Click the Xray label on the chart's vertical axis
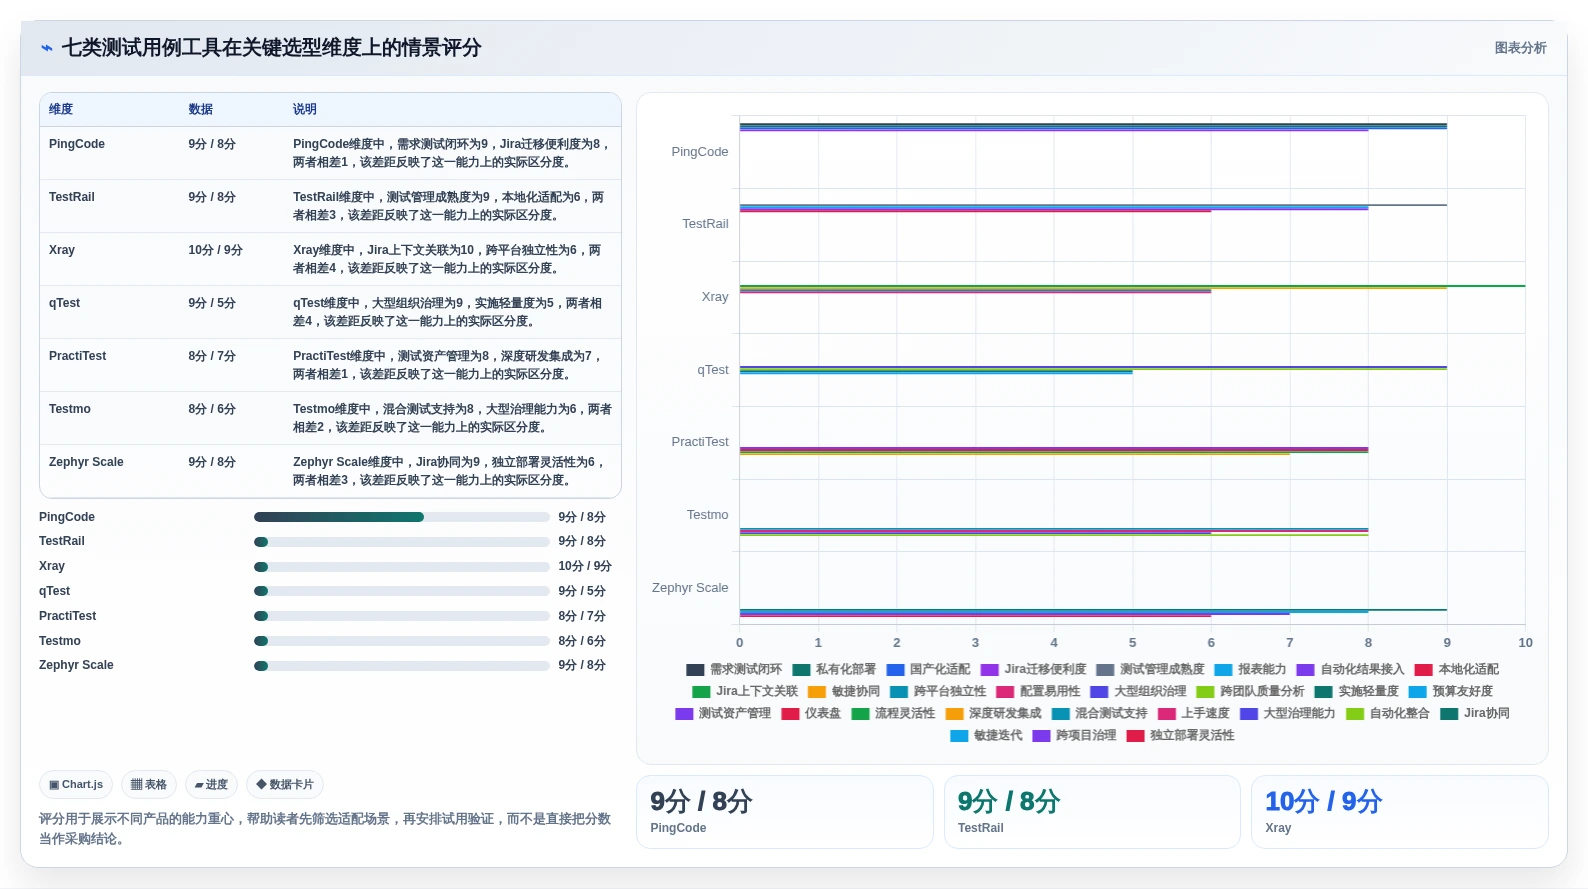 [x=715, y=297]
